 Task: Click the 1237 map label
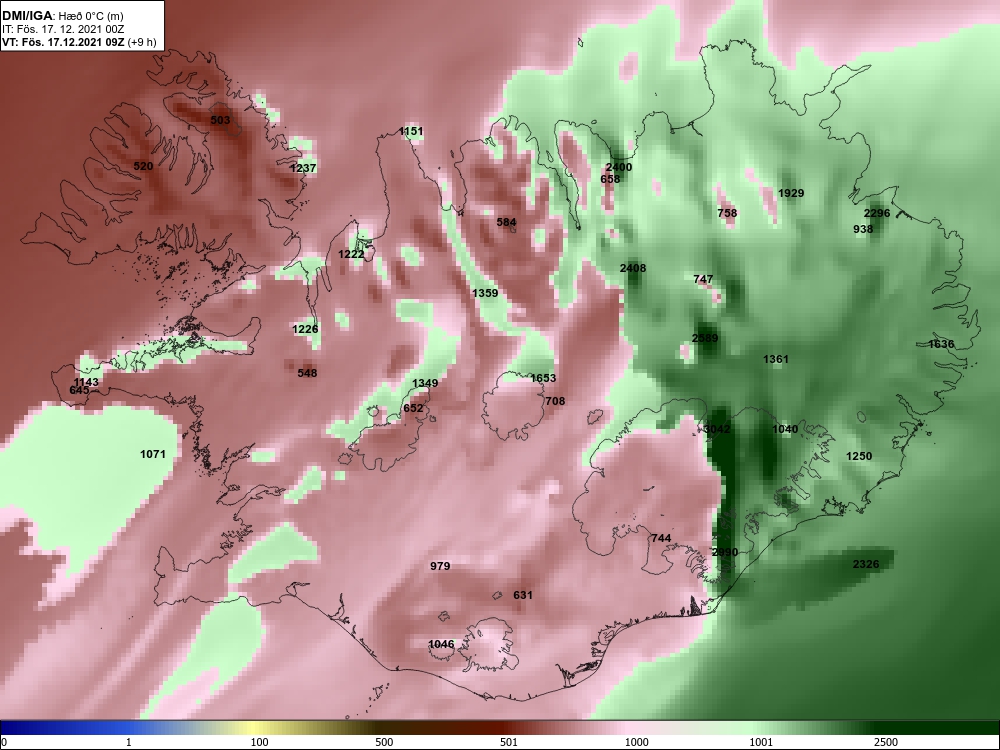303,168
